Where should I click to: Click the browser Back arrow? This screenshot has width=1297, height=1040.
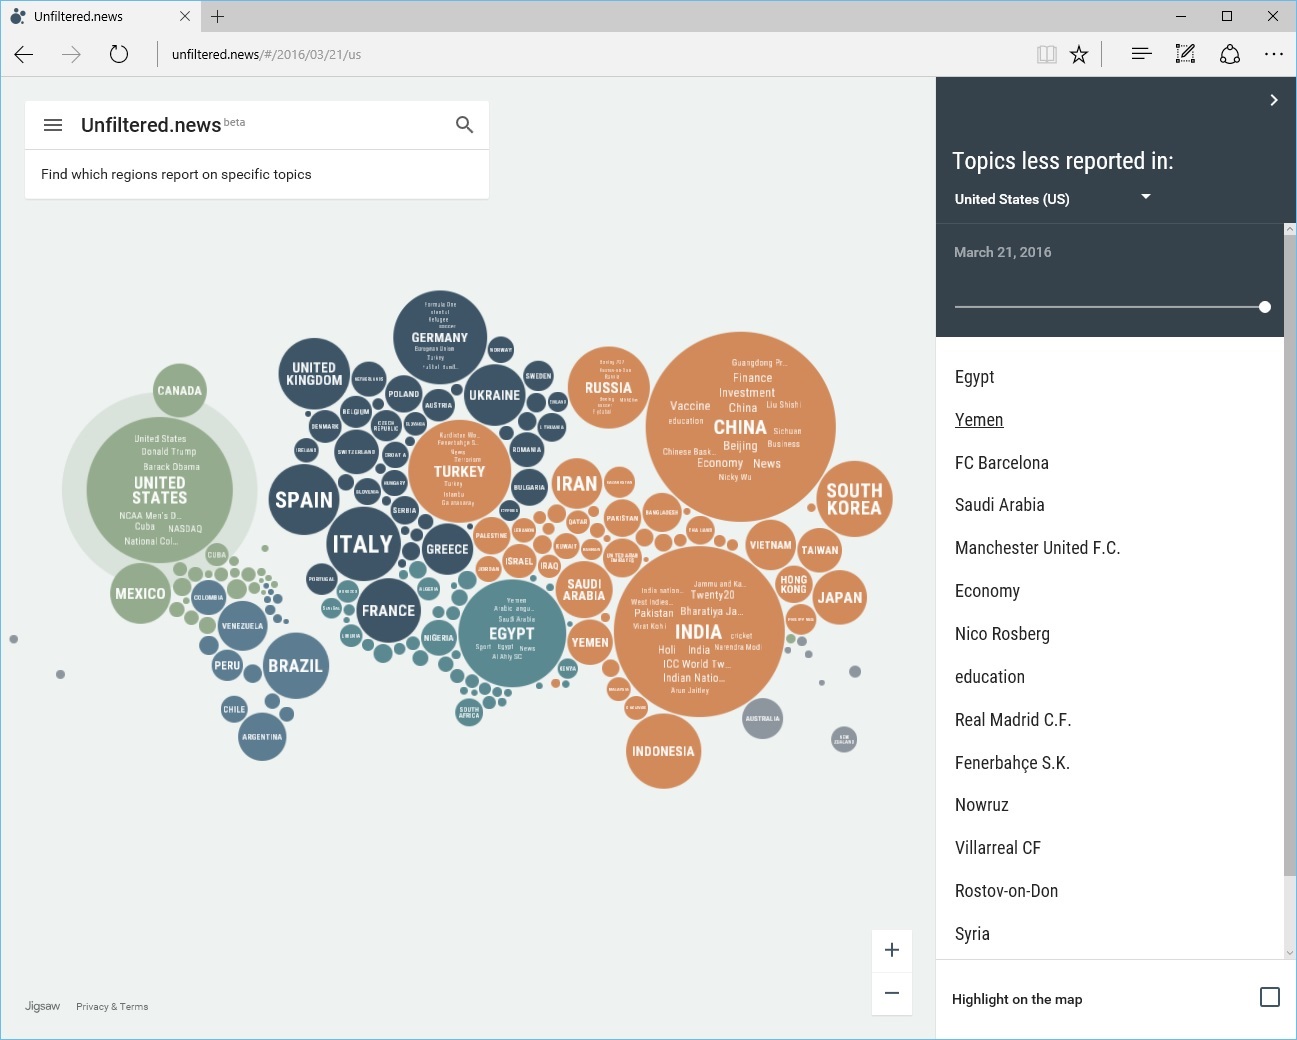coord(24,54)
